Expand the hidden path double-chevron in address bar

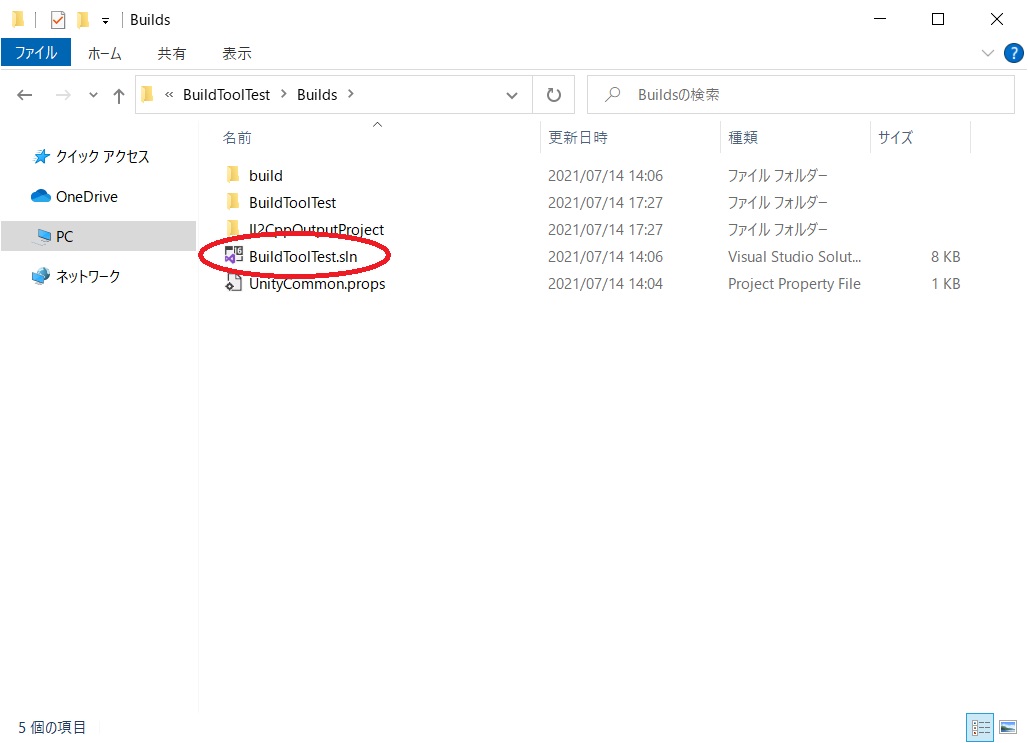[x=169, y=94]
